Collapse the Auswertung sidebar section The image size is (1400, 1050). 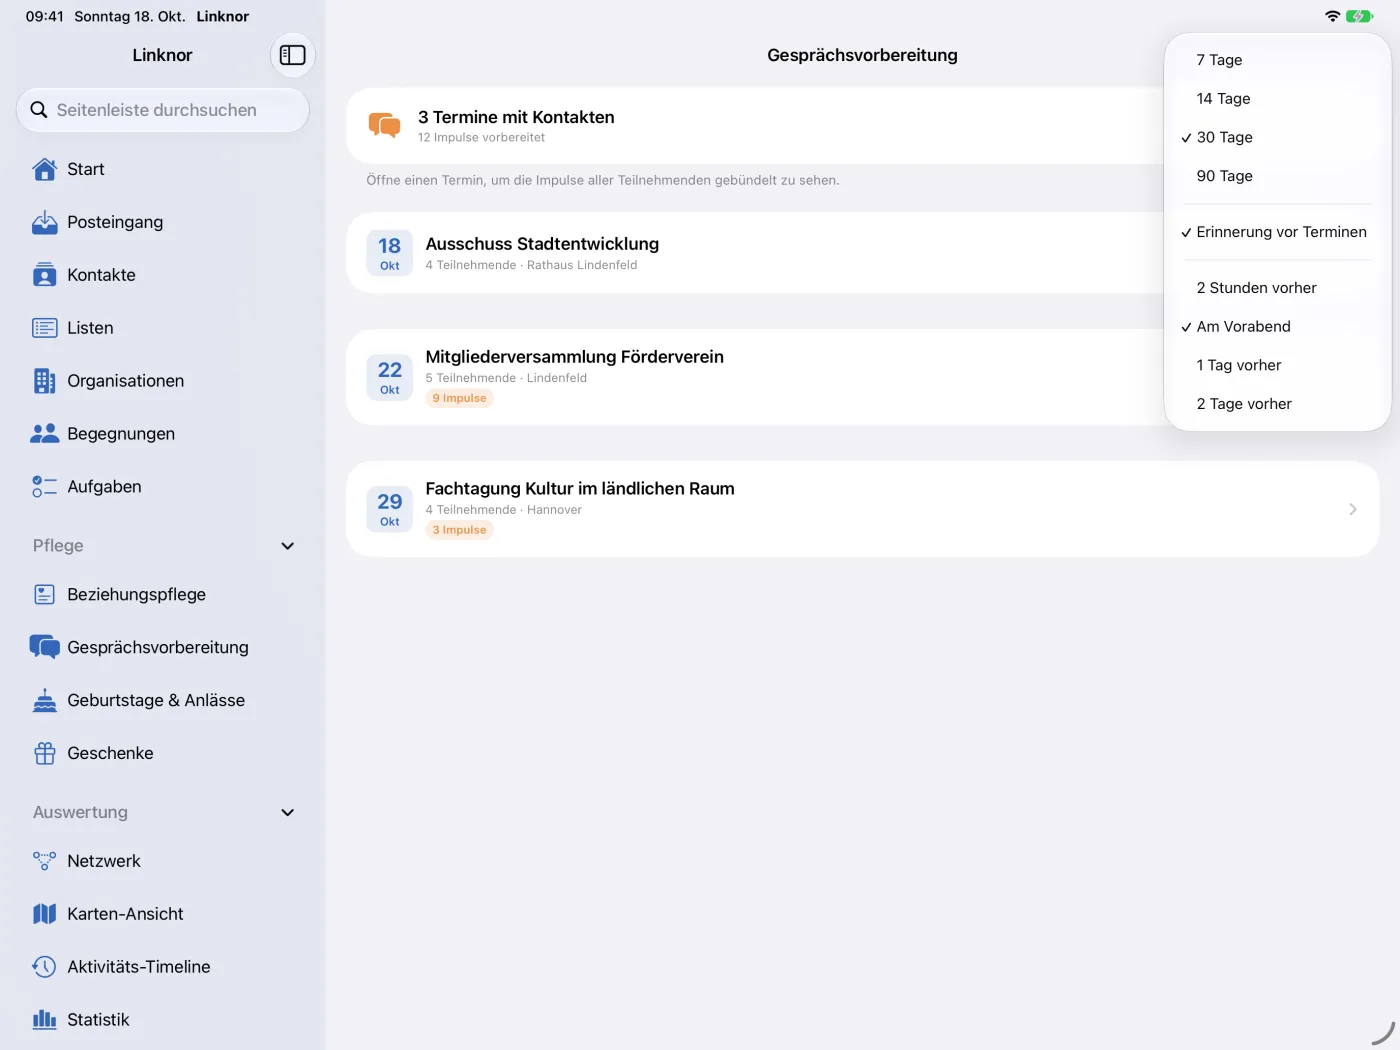288,813
